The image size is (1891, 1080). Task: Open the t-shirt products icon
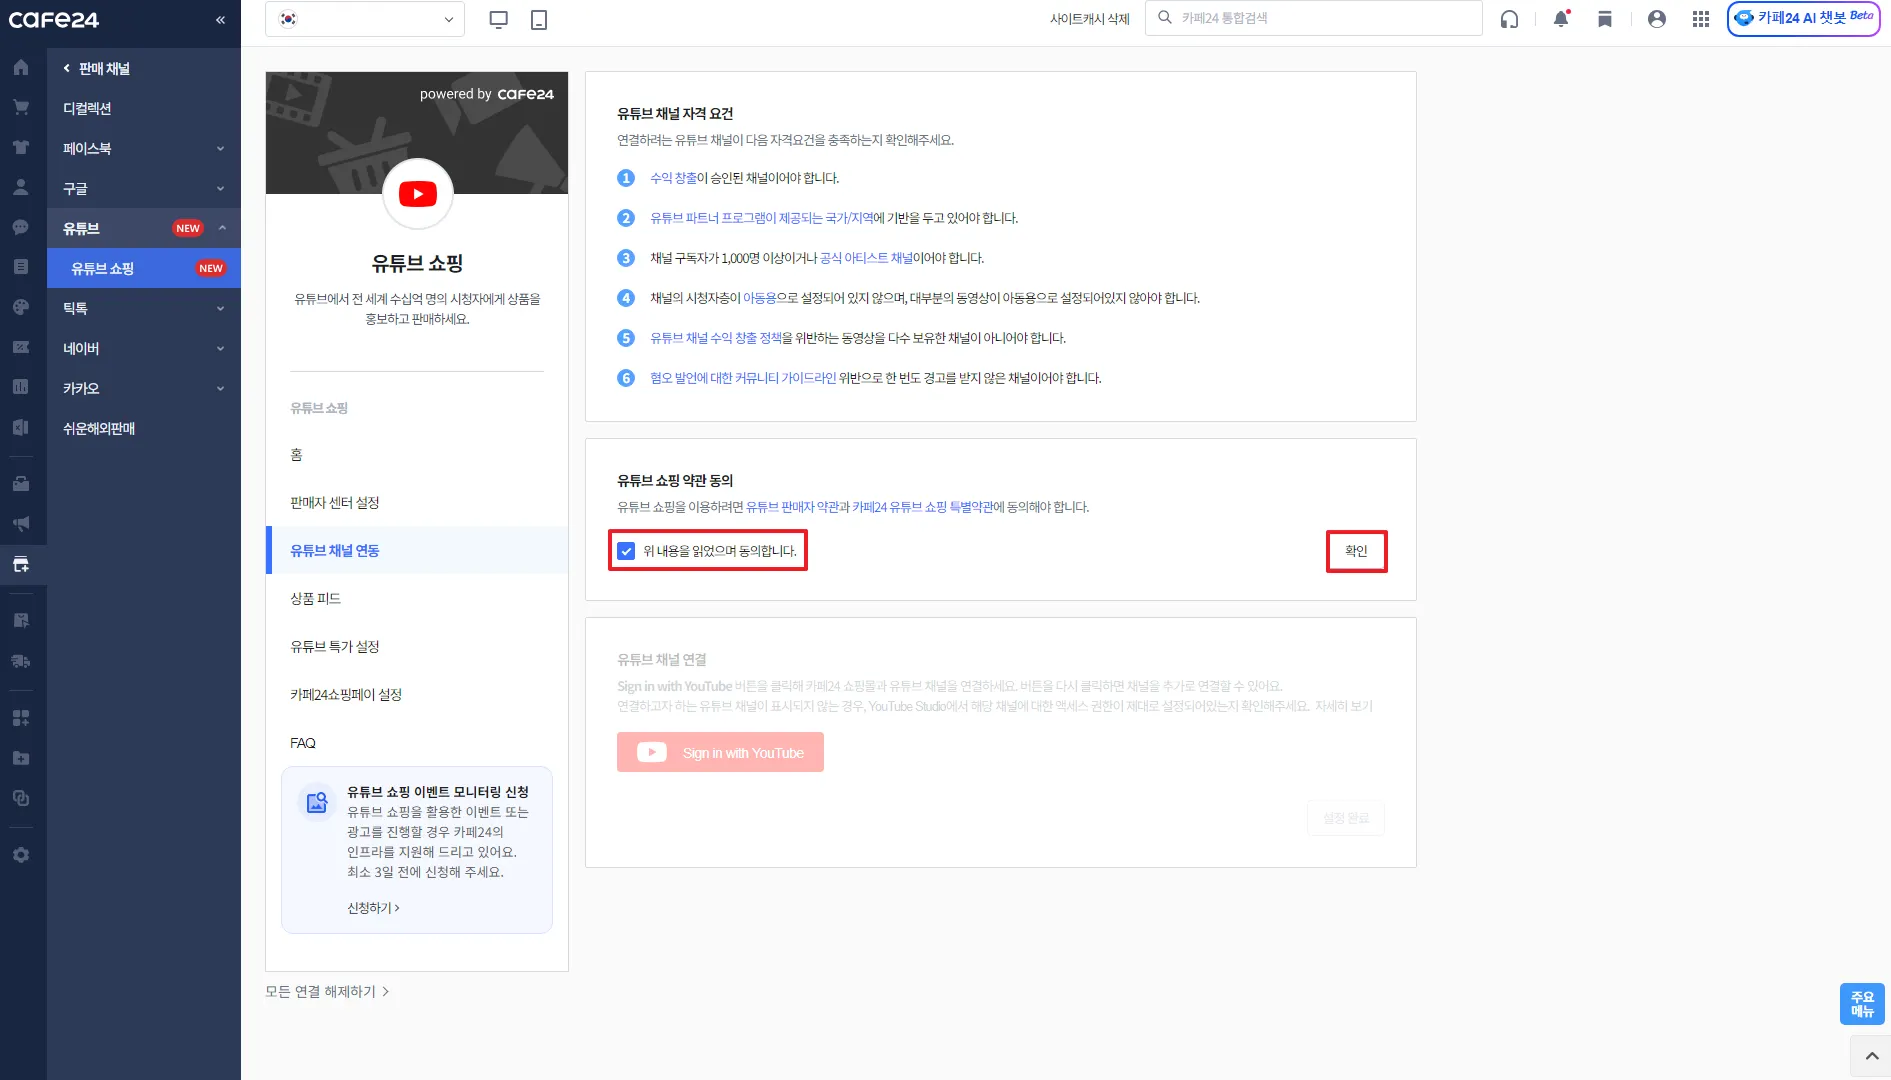tap(21, 147)
